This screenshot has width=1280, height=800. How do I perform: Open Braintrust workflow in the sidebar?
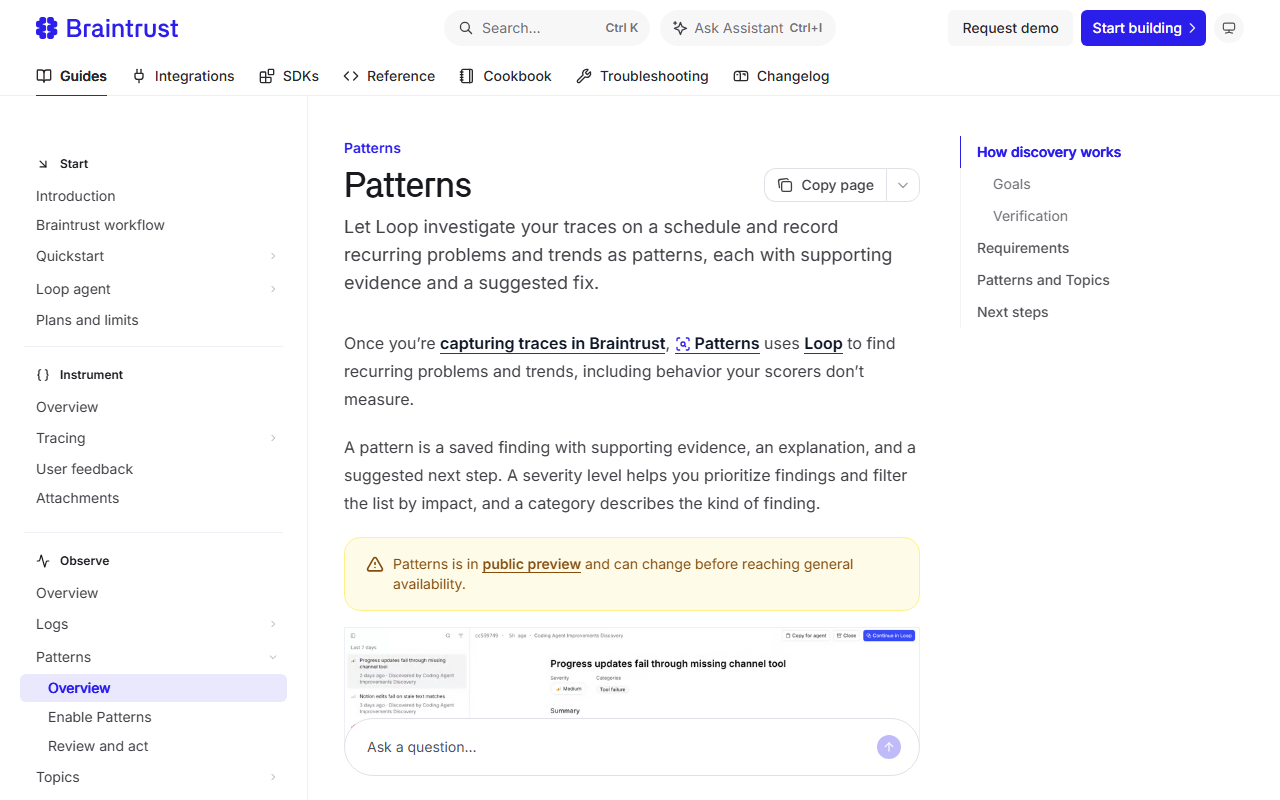100,225
